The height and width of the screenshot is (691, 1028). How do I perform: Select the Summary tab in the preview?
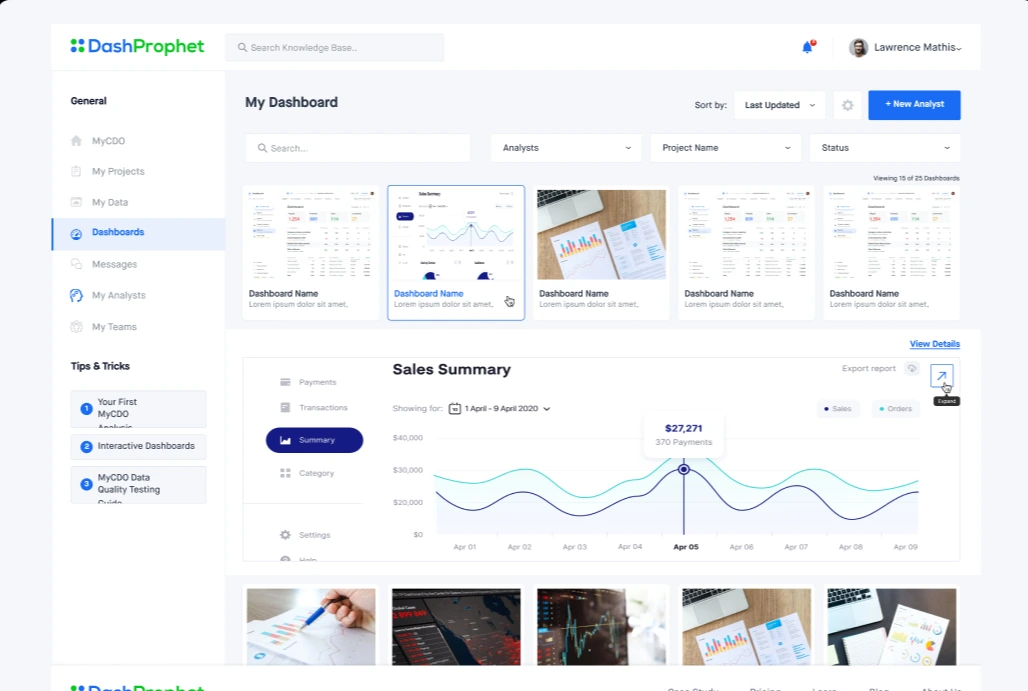click(314, 440)
